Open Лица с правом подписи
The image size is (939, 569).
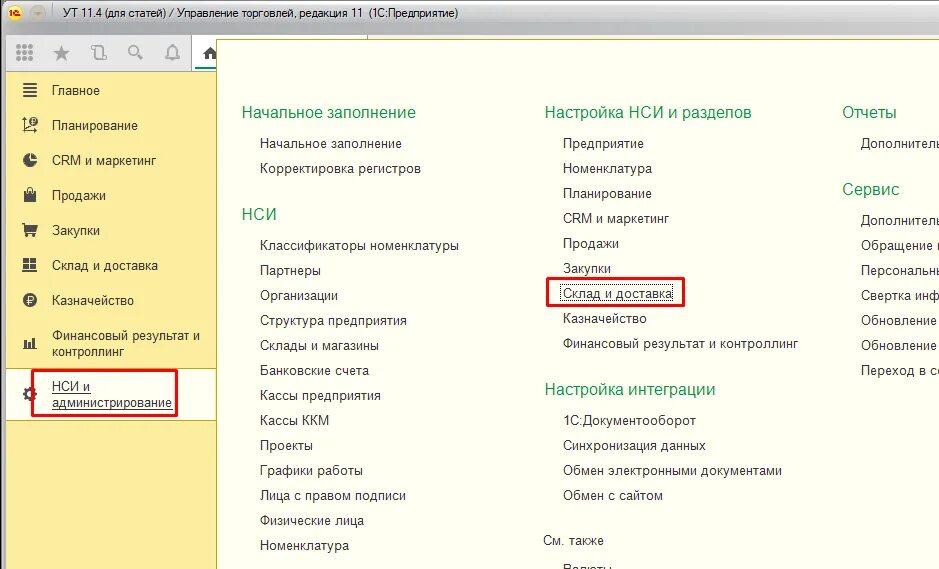click(332, 496)
